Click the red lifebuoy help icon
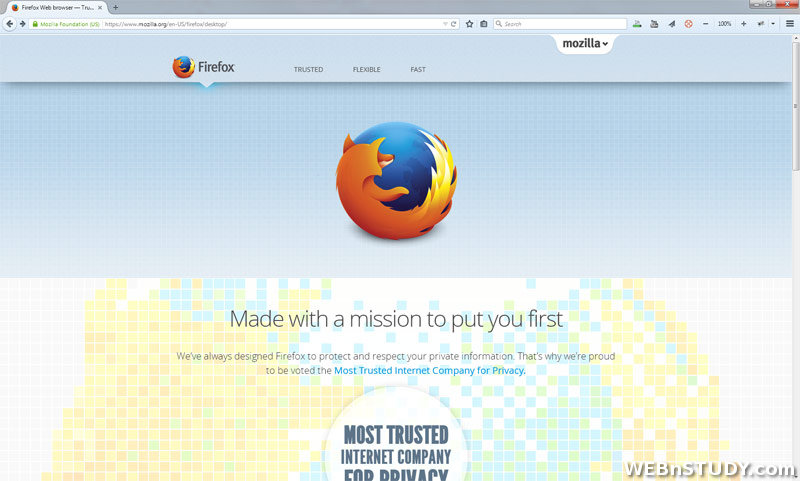Image resolution: width=800 pixels, height=481 pixels. (688, 24)
